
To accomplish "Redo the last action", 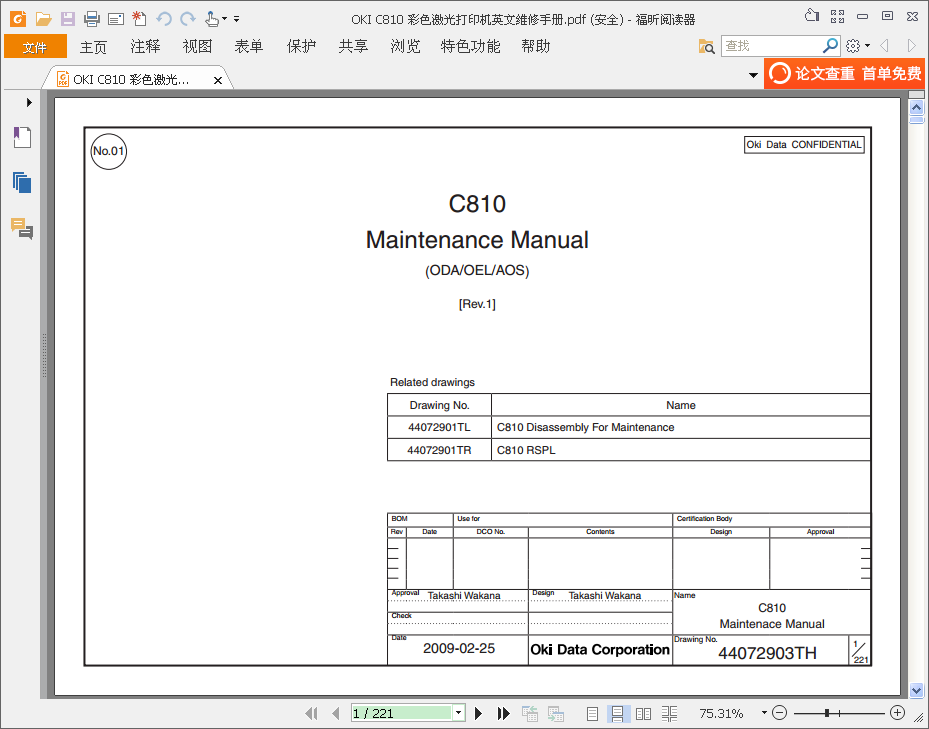I will pyautogui.click(x=188, y=19).
